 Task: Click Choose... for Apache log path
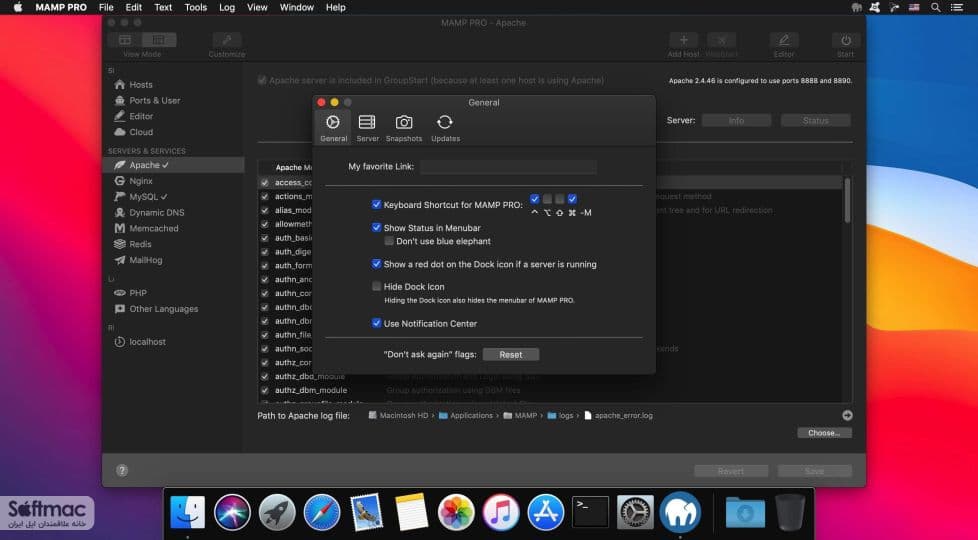point(824,433)
